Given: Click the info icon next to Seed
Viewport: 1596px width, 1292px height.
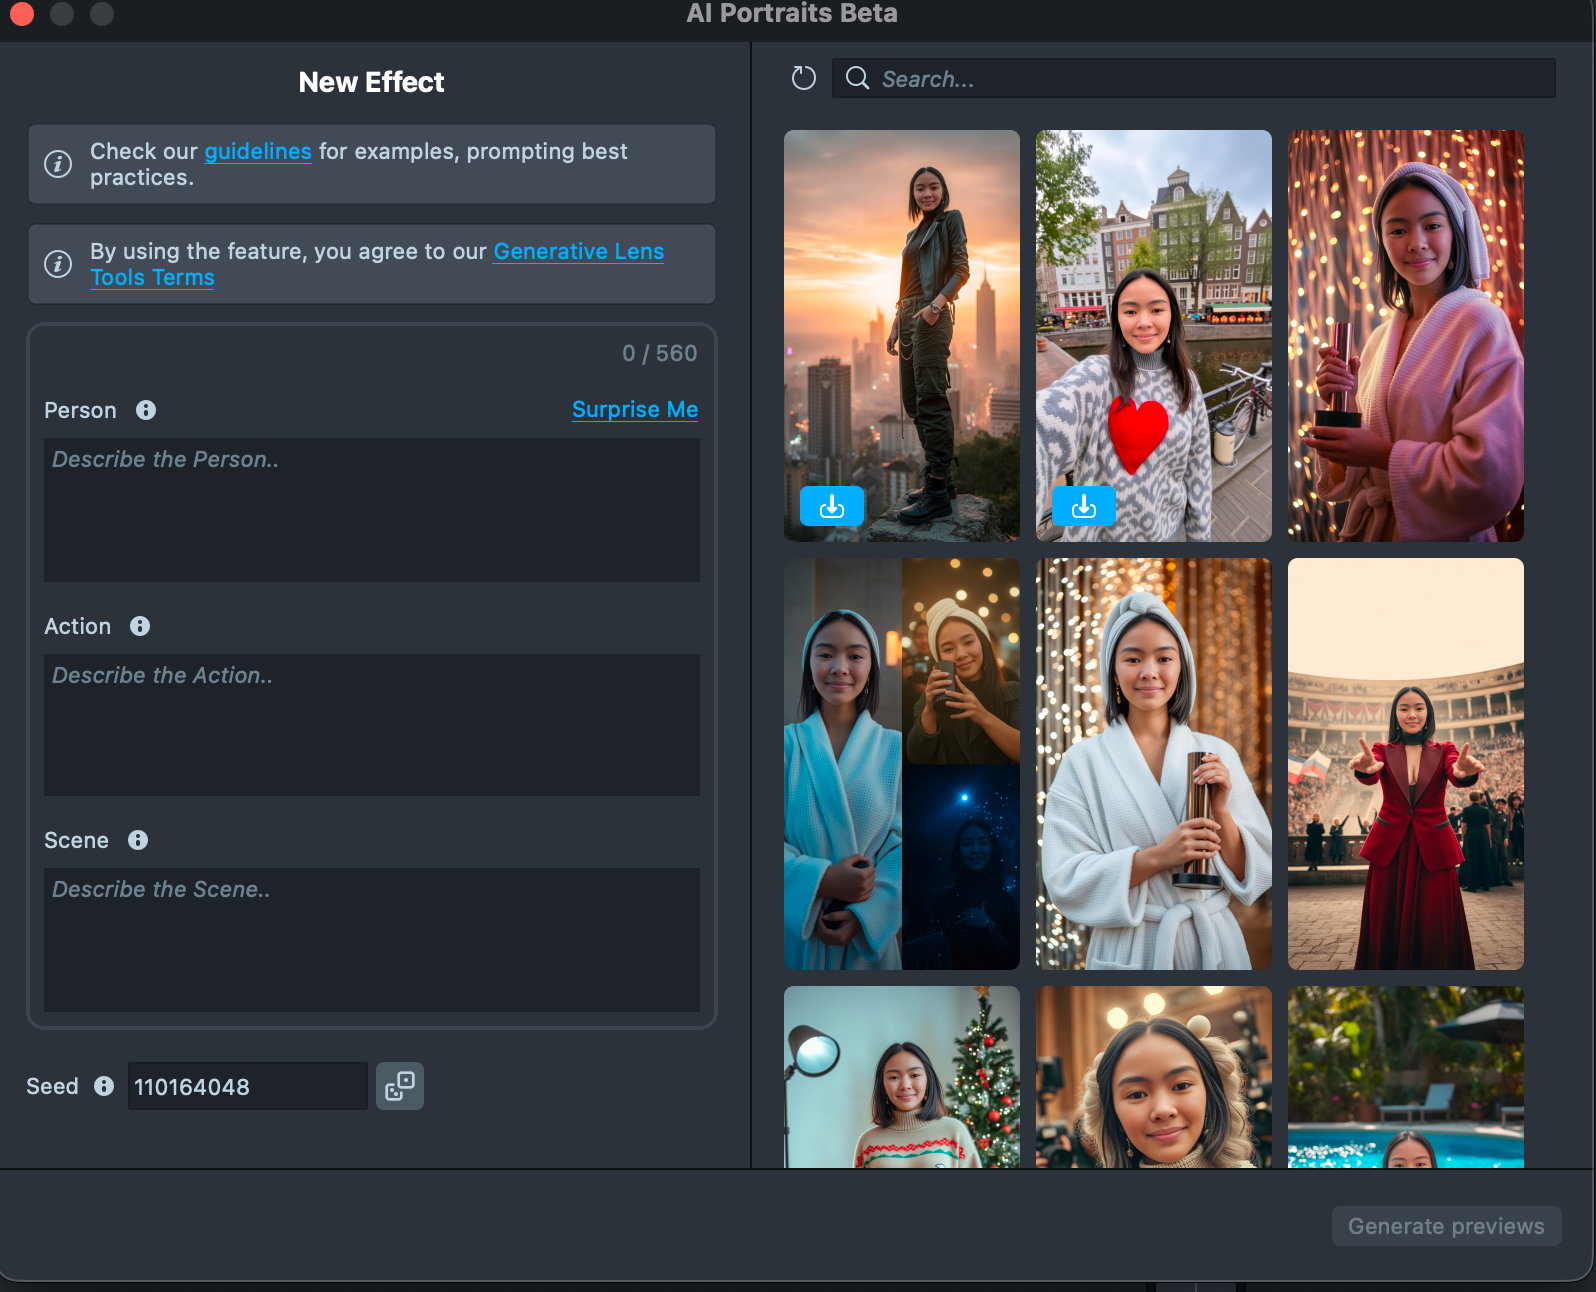Looking at the screenshot, I should (x=104, y=1086).
